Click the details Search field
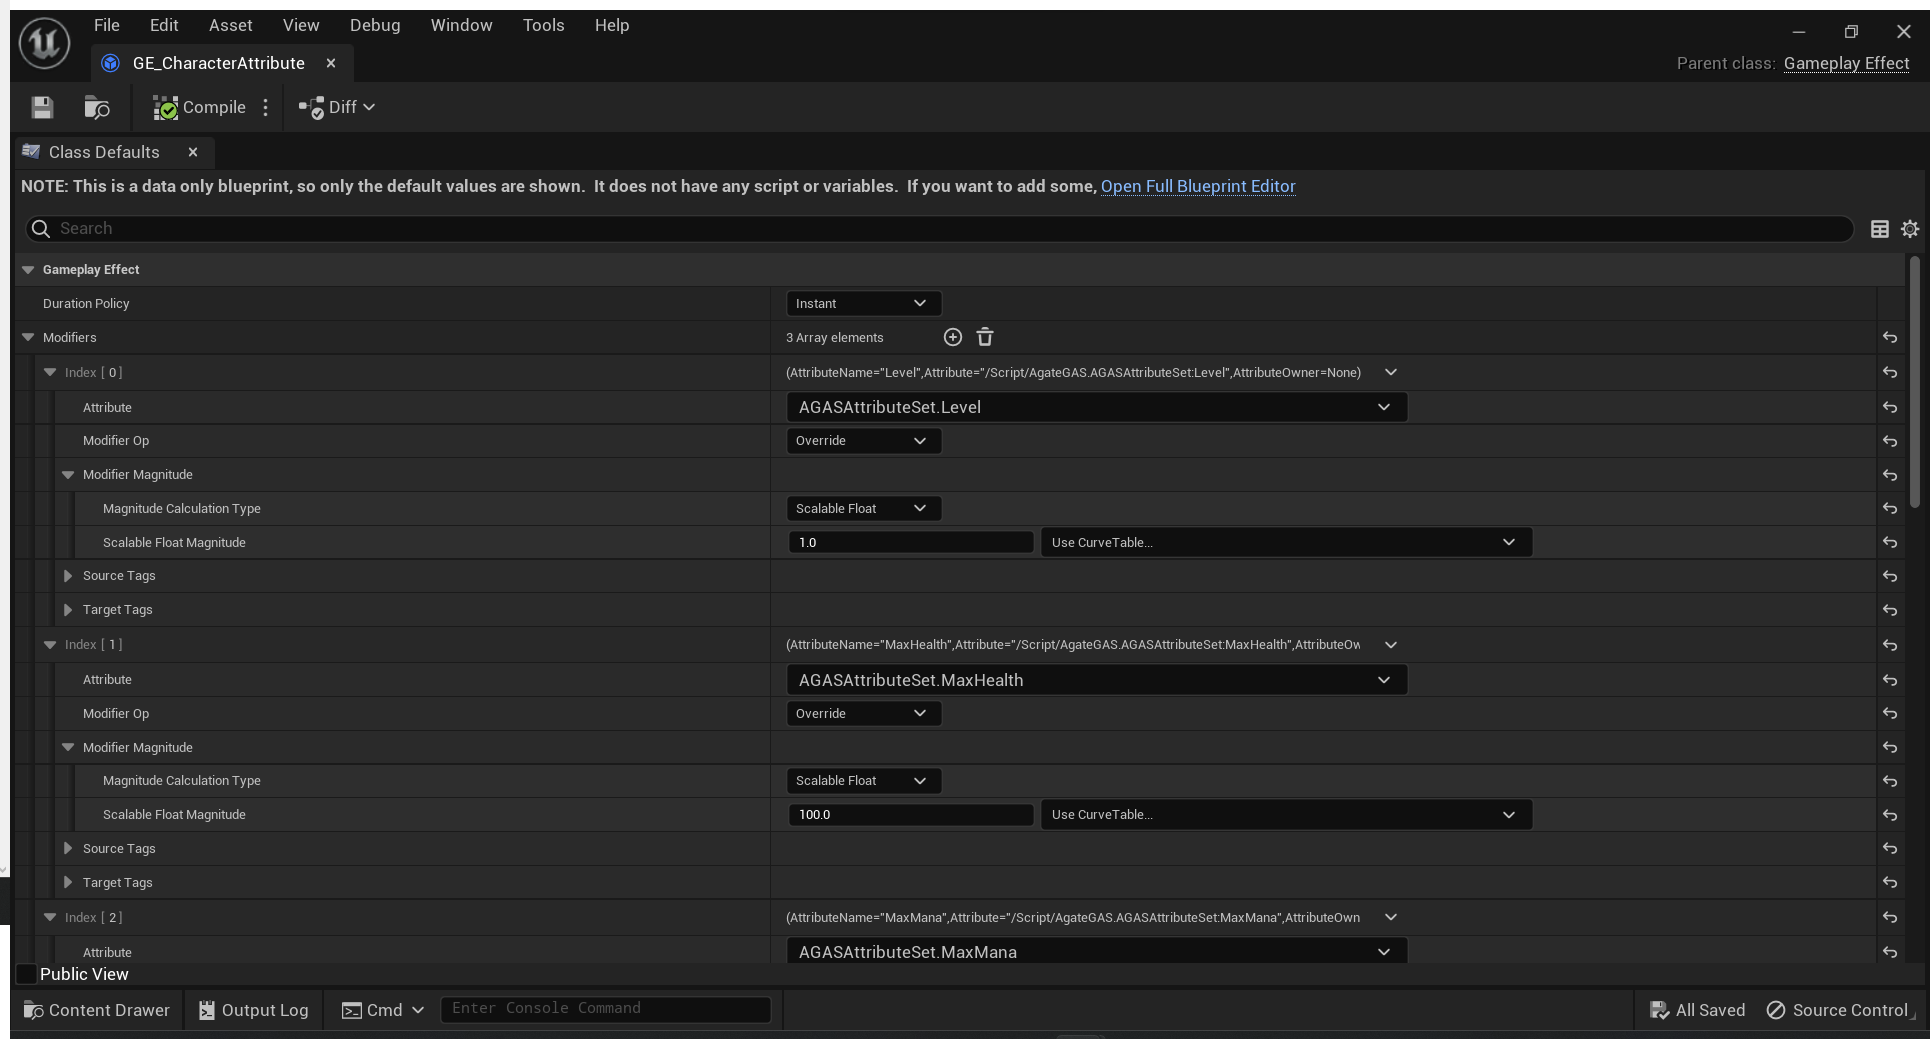The image size is (1930, 1039). point(939,229)
